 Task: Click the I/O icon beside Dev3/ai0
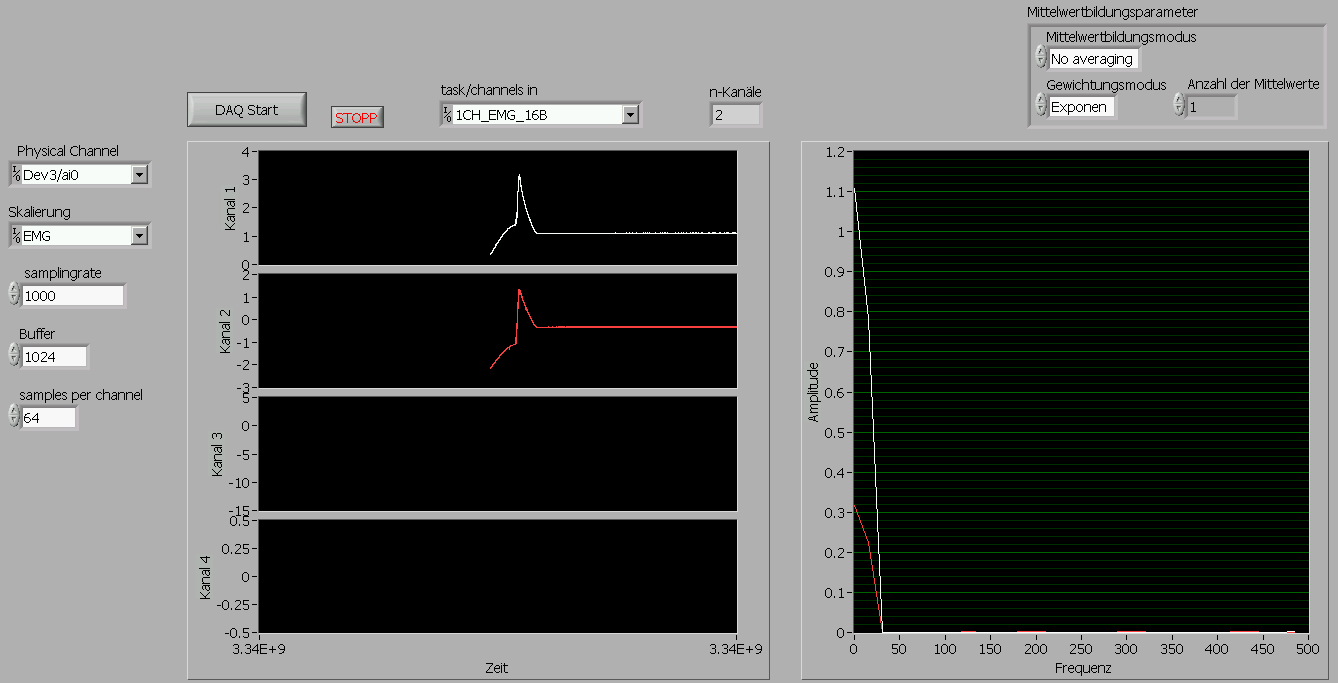coord(16,175)
